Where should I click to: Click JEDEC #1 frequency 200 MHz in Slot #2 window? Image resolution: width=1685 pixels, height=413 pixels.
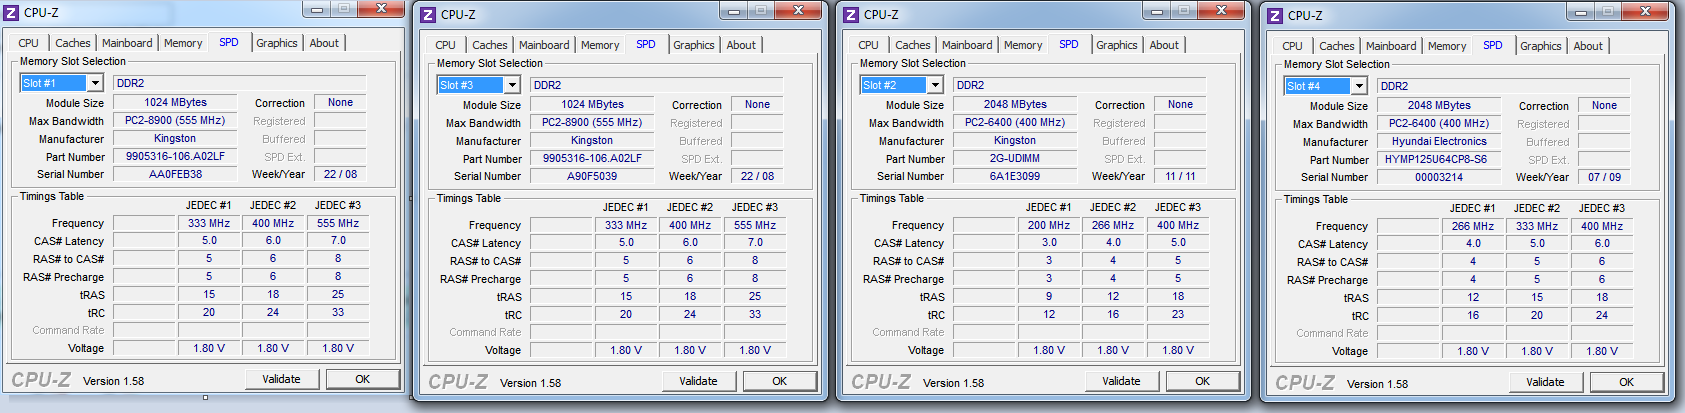tap(1049, 225)
